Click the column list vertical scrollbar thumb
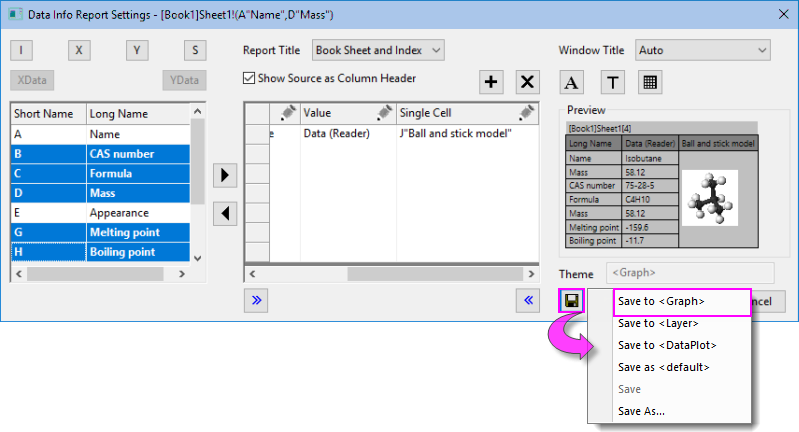This screenshot has height=432, width=799. pos(198,161)
